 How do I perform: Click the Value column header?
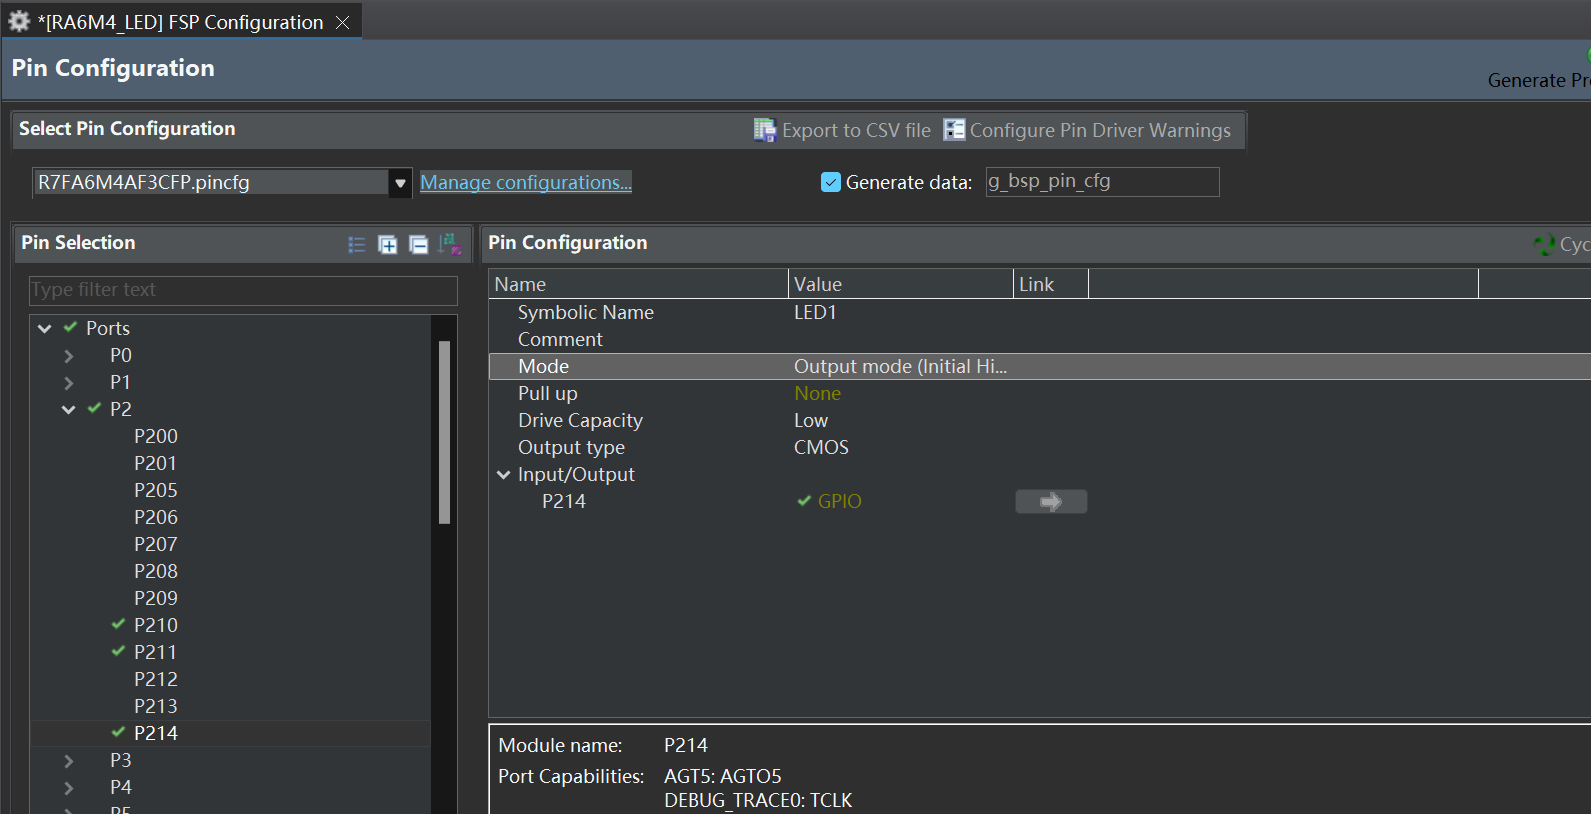pos(901,284)
